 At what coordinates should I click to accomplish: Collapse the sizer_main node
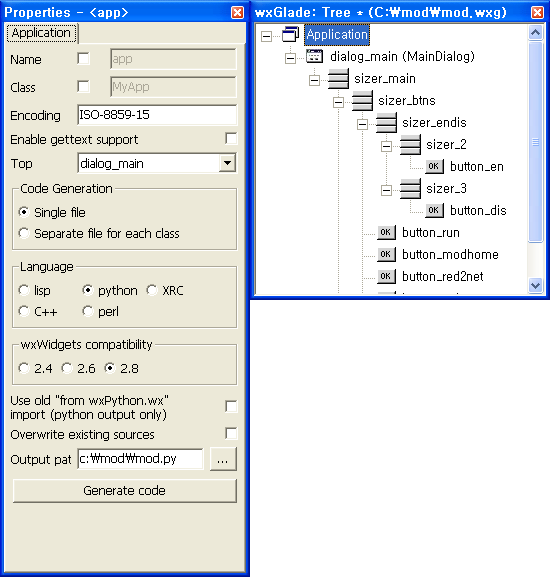[315, 80]
